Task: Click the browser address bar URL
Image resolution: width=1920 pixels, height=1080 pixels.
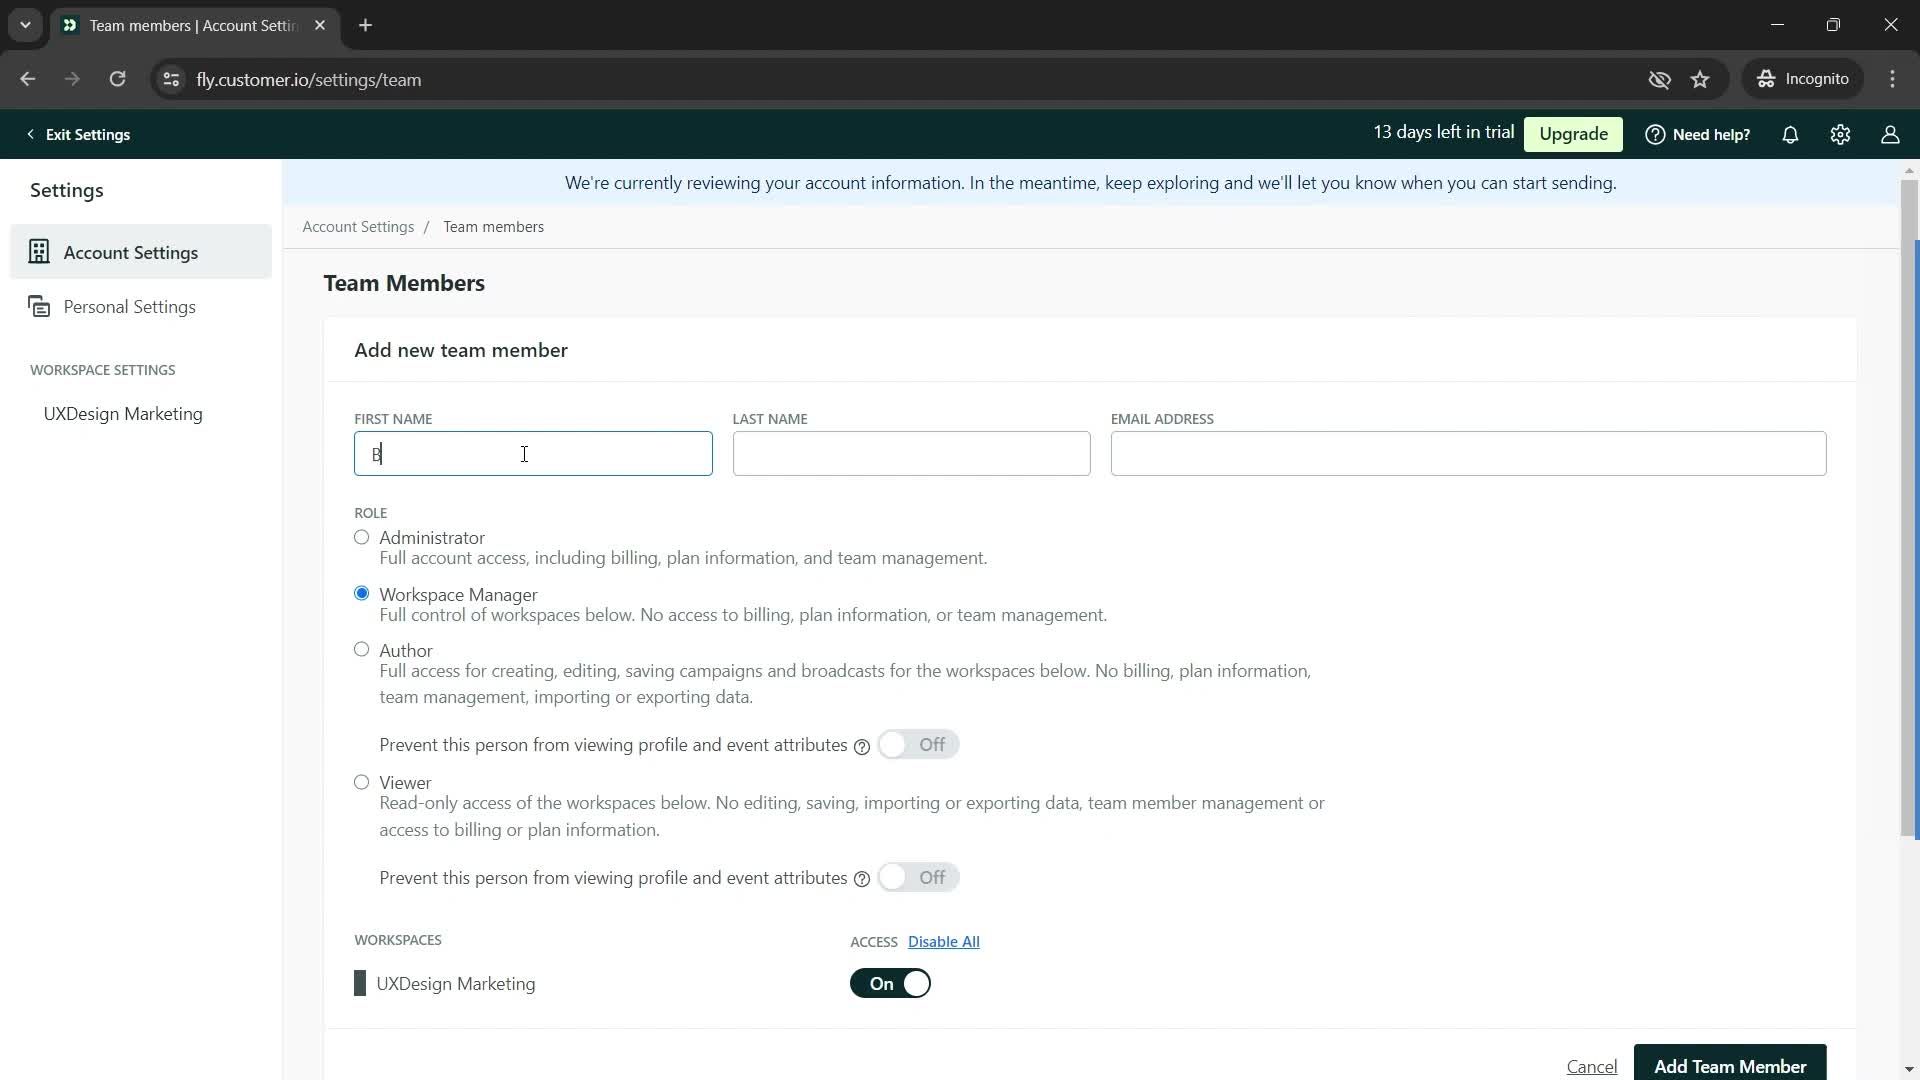Action: (x=308, y=79)
